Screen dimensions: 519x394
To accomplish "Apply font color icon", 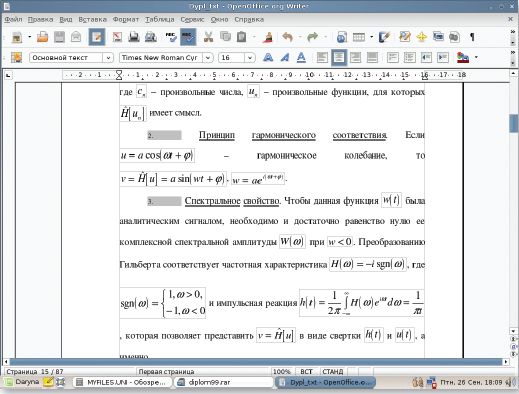I will [x=463, y=58].
